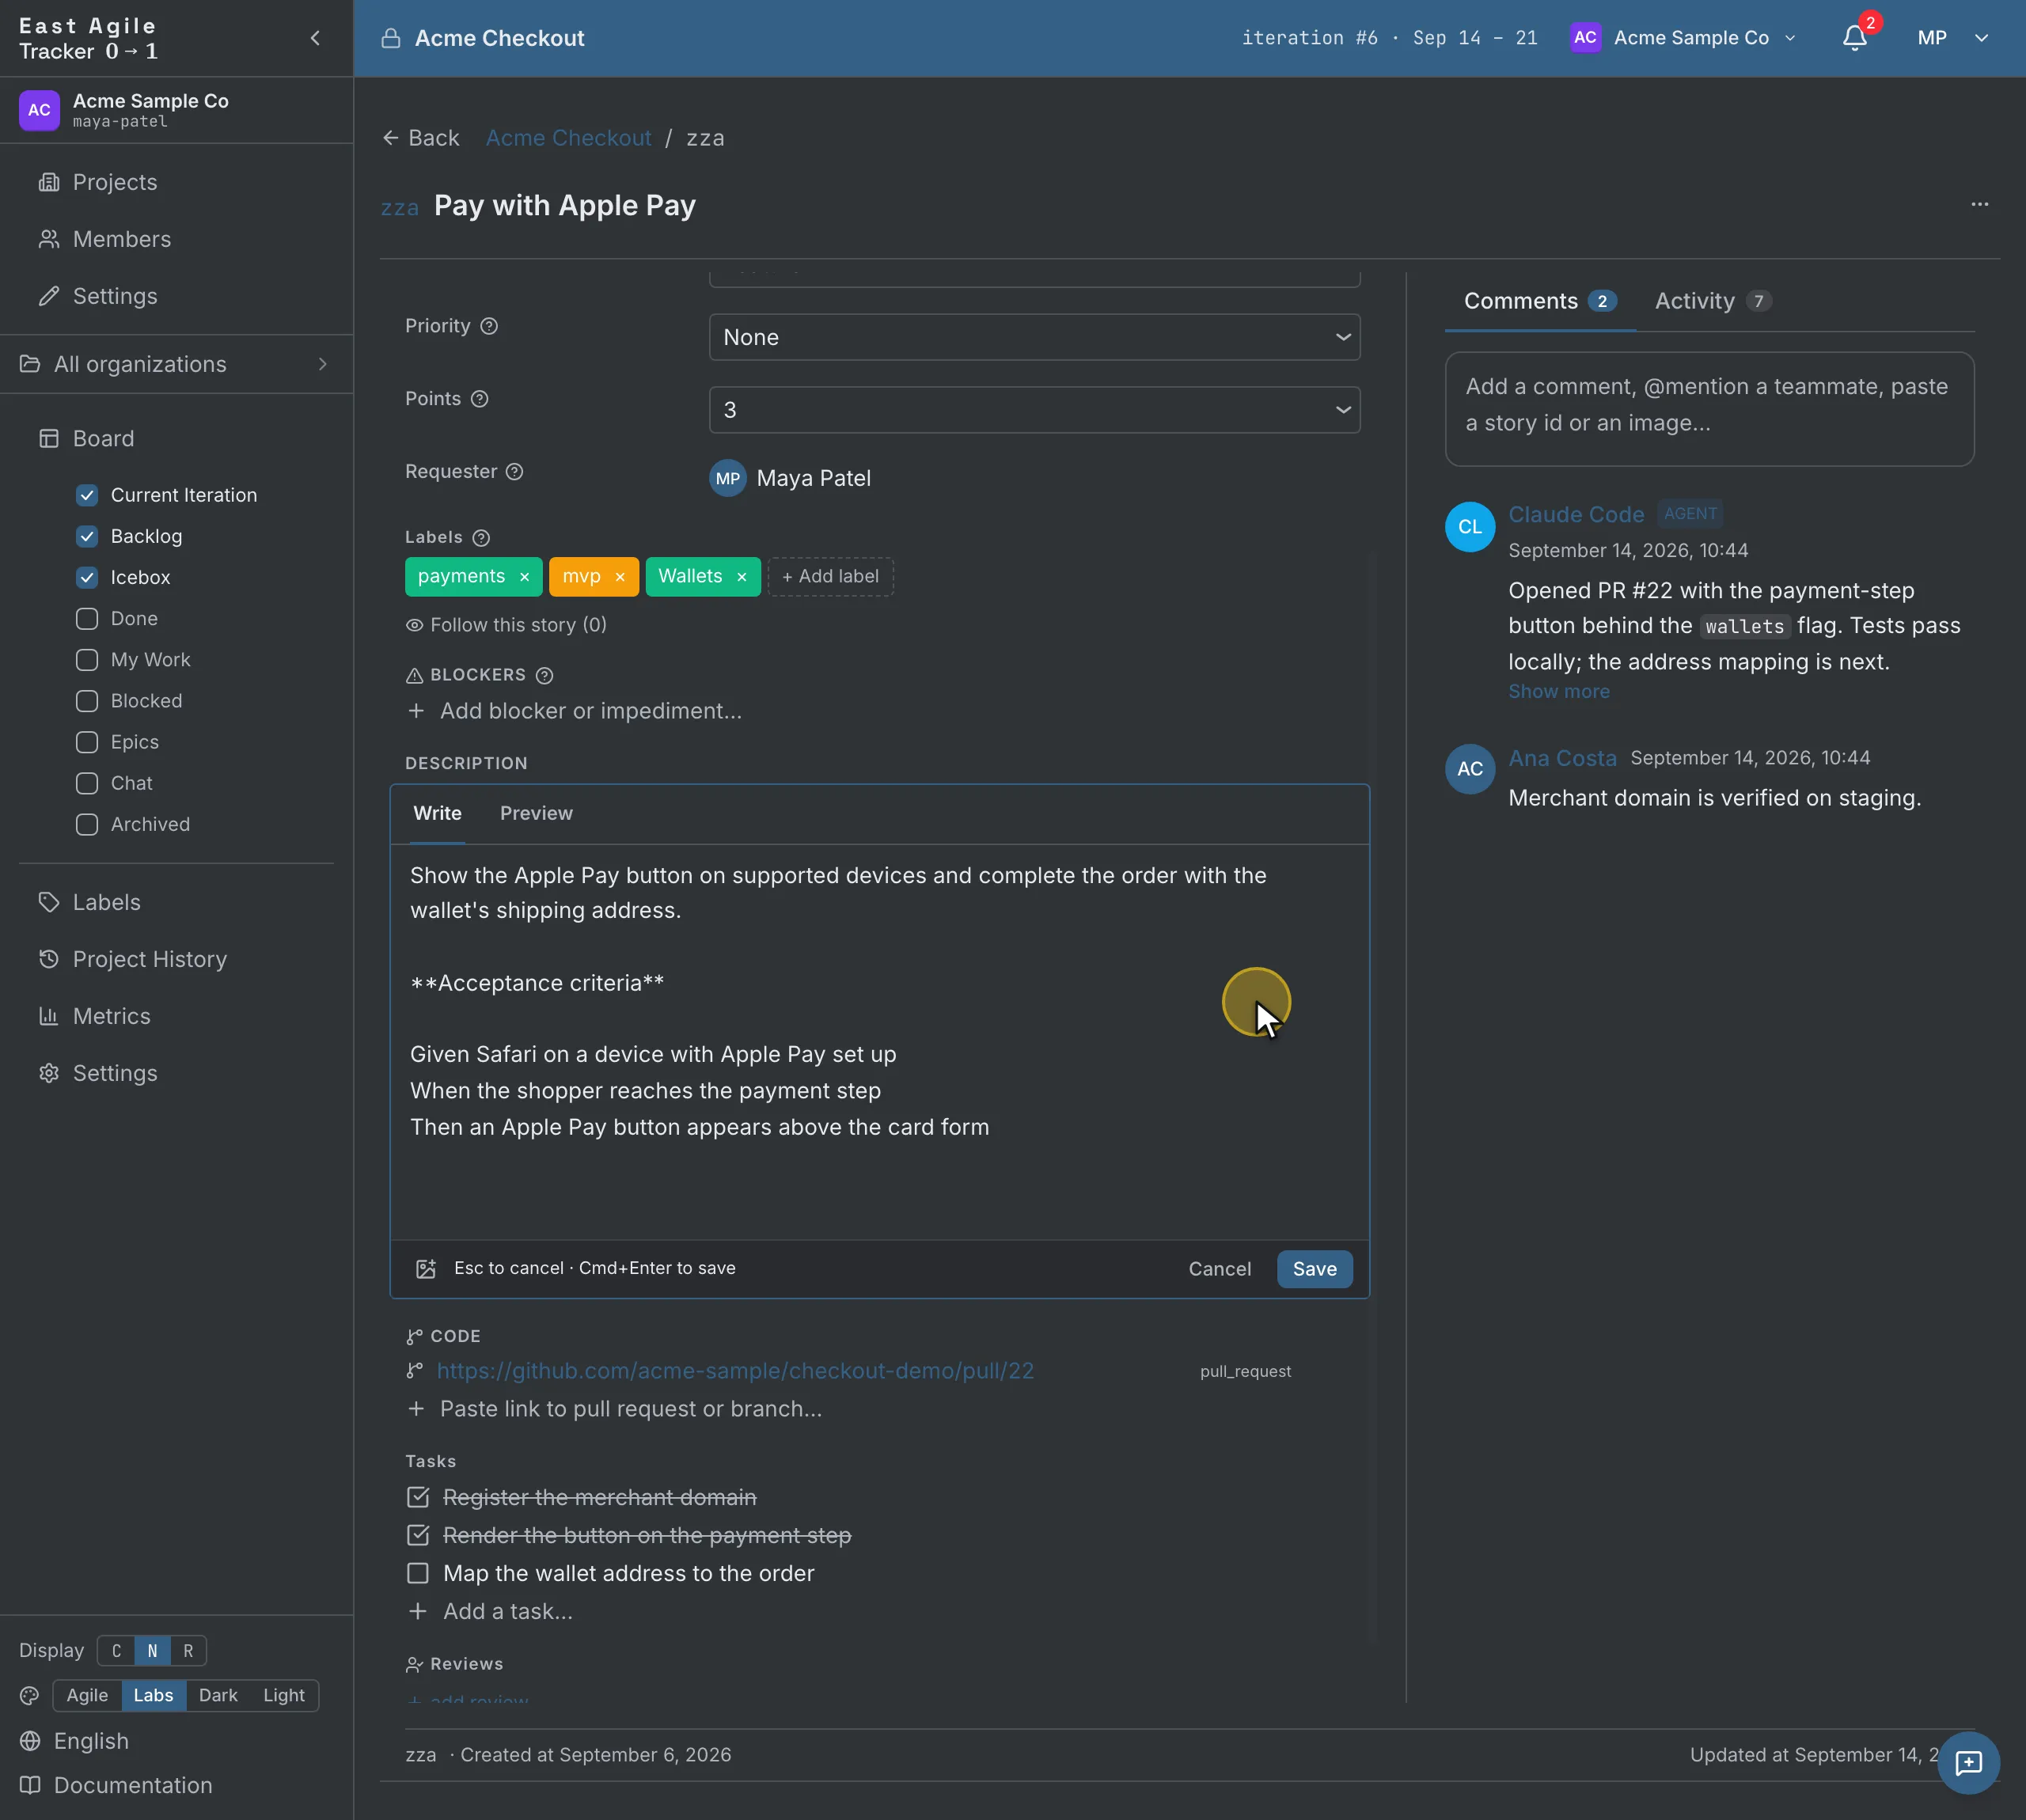Click the Claude Code avatar in comments
Screen dimensions: 2026x1820
1470,527
